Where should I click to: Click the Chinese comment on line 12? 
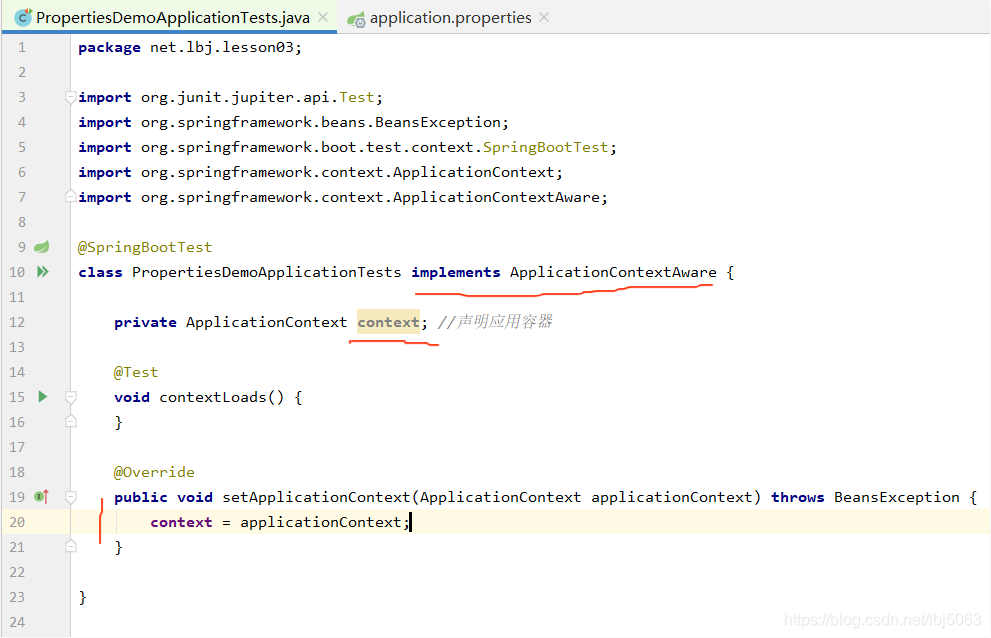click(495, 322)
